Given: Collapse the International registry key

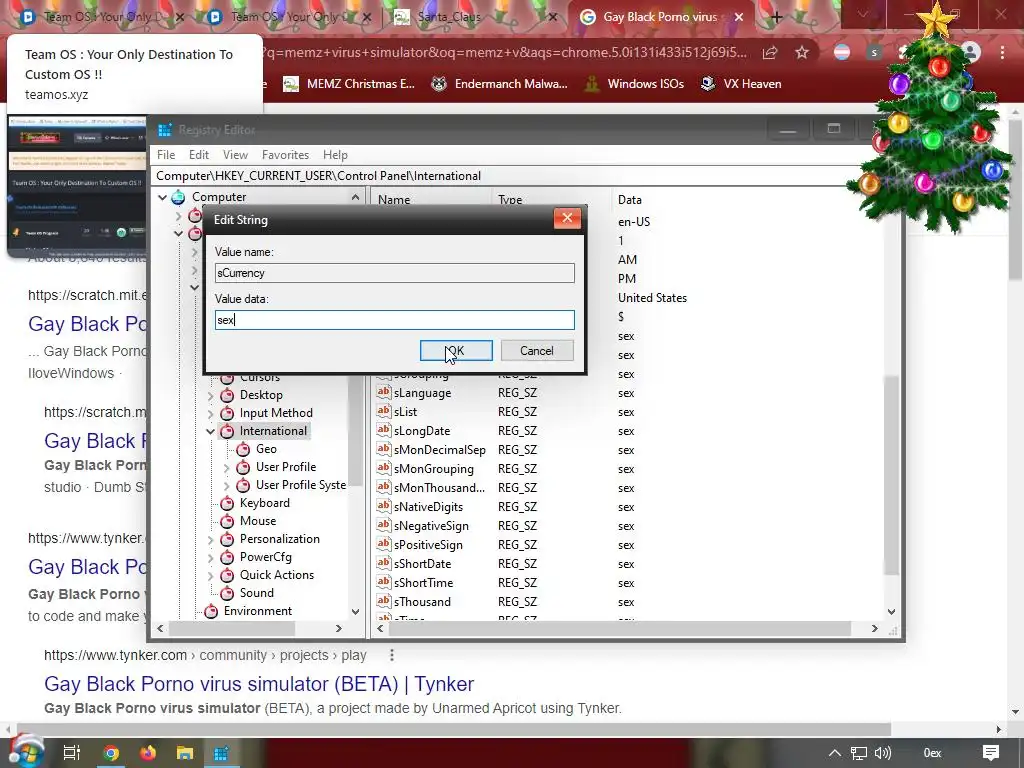Looking at the screenshot, I should point(210,431).
